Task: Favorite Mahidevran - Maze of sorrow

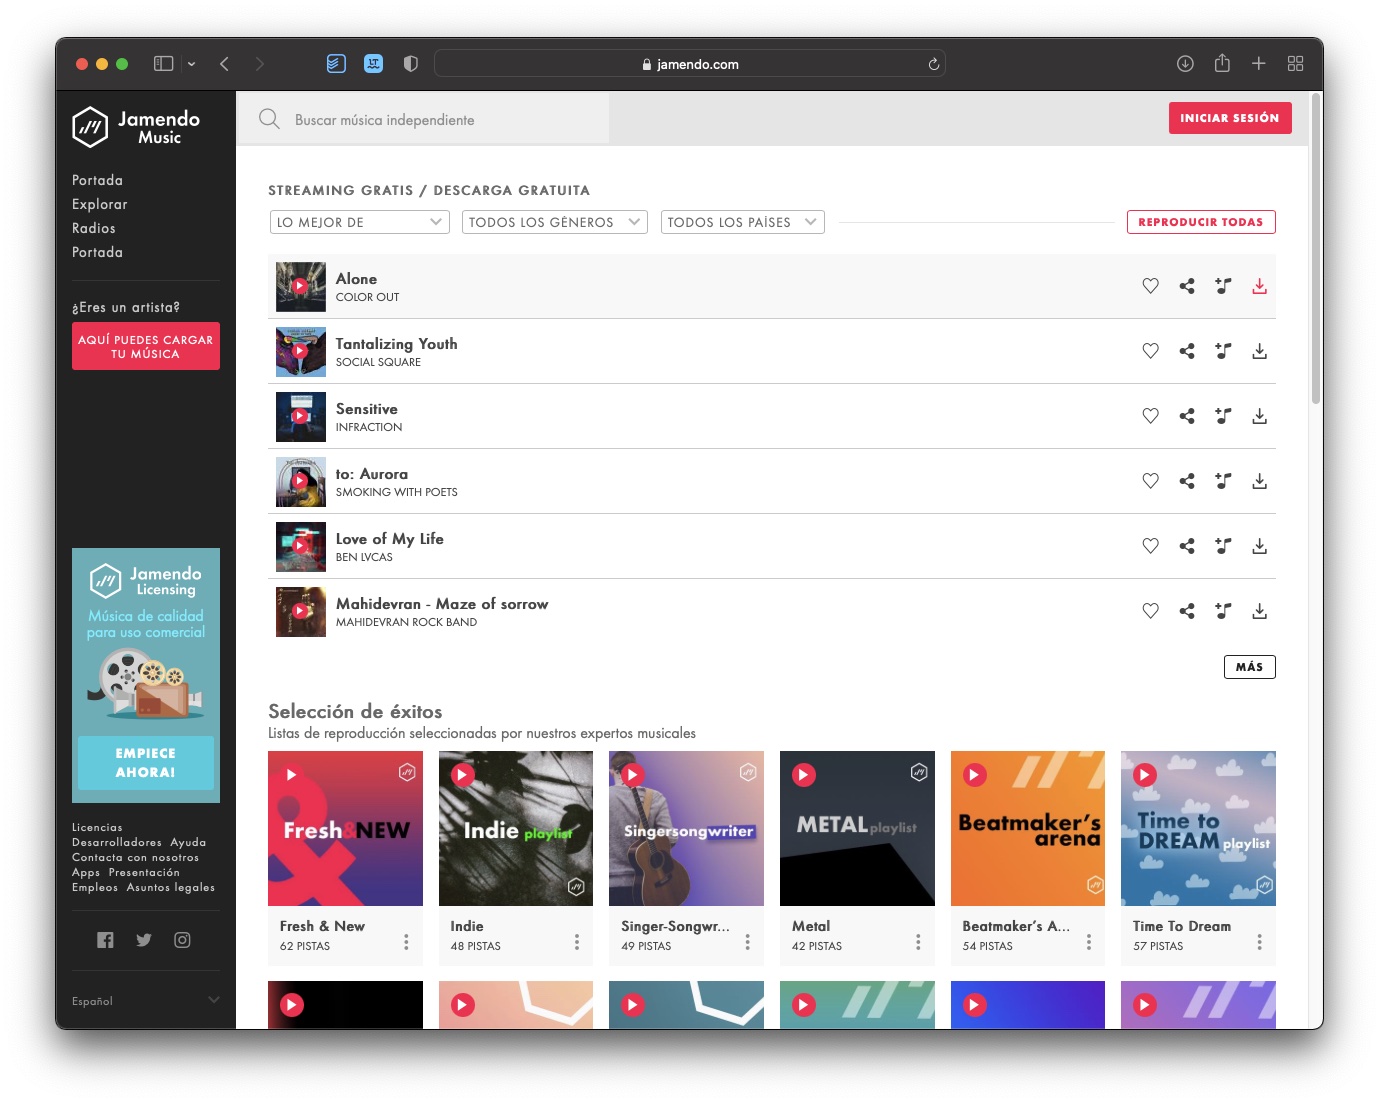Action: click(1150, 611)
